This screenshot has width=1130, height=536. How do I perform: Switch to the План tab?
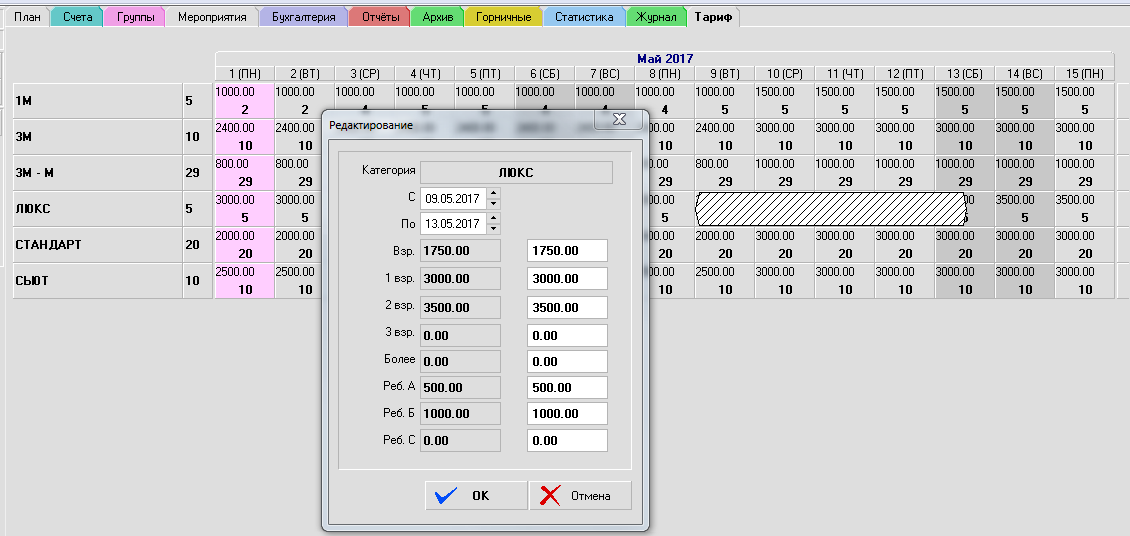point(27,17)
